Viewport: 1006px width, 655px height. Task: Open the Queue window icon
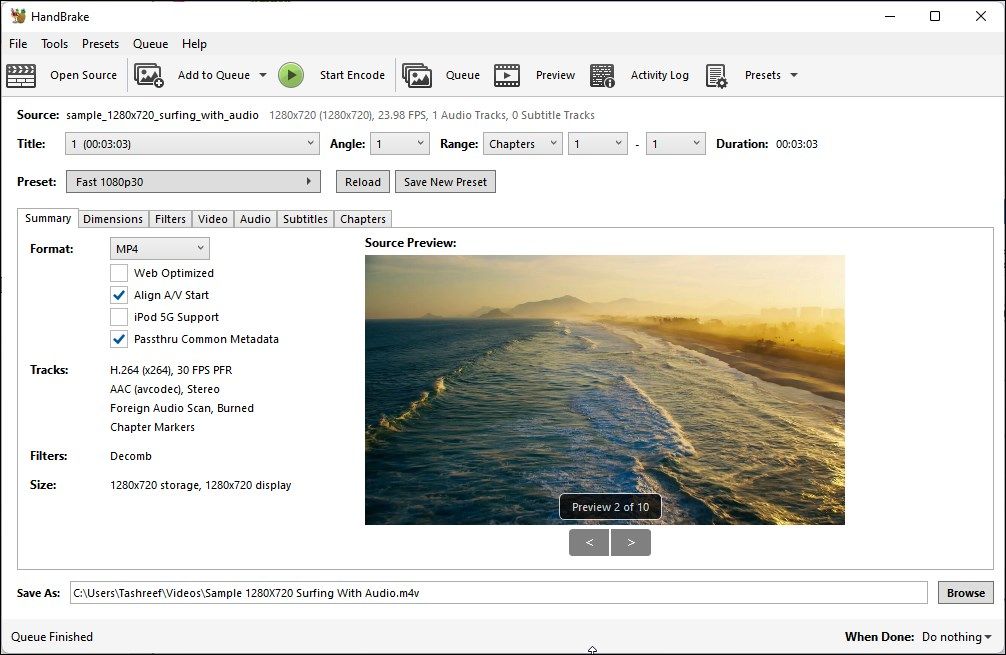[417, 75]
